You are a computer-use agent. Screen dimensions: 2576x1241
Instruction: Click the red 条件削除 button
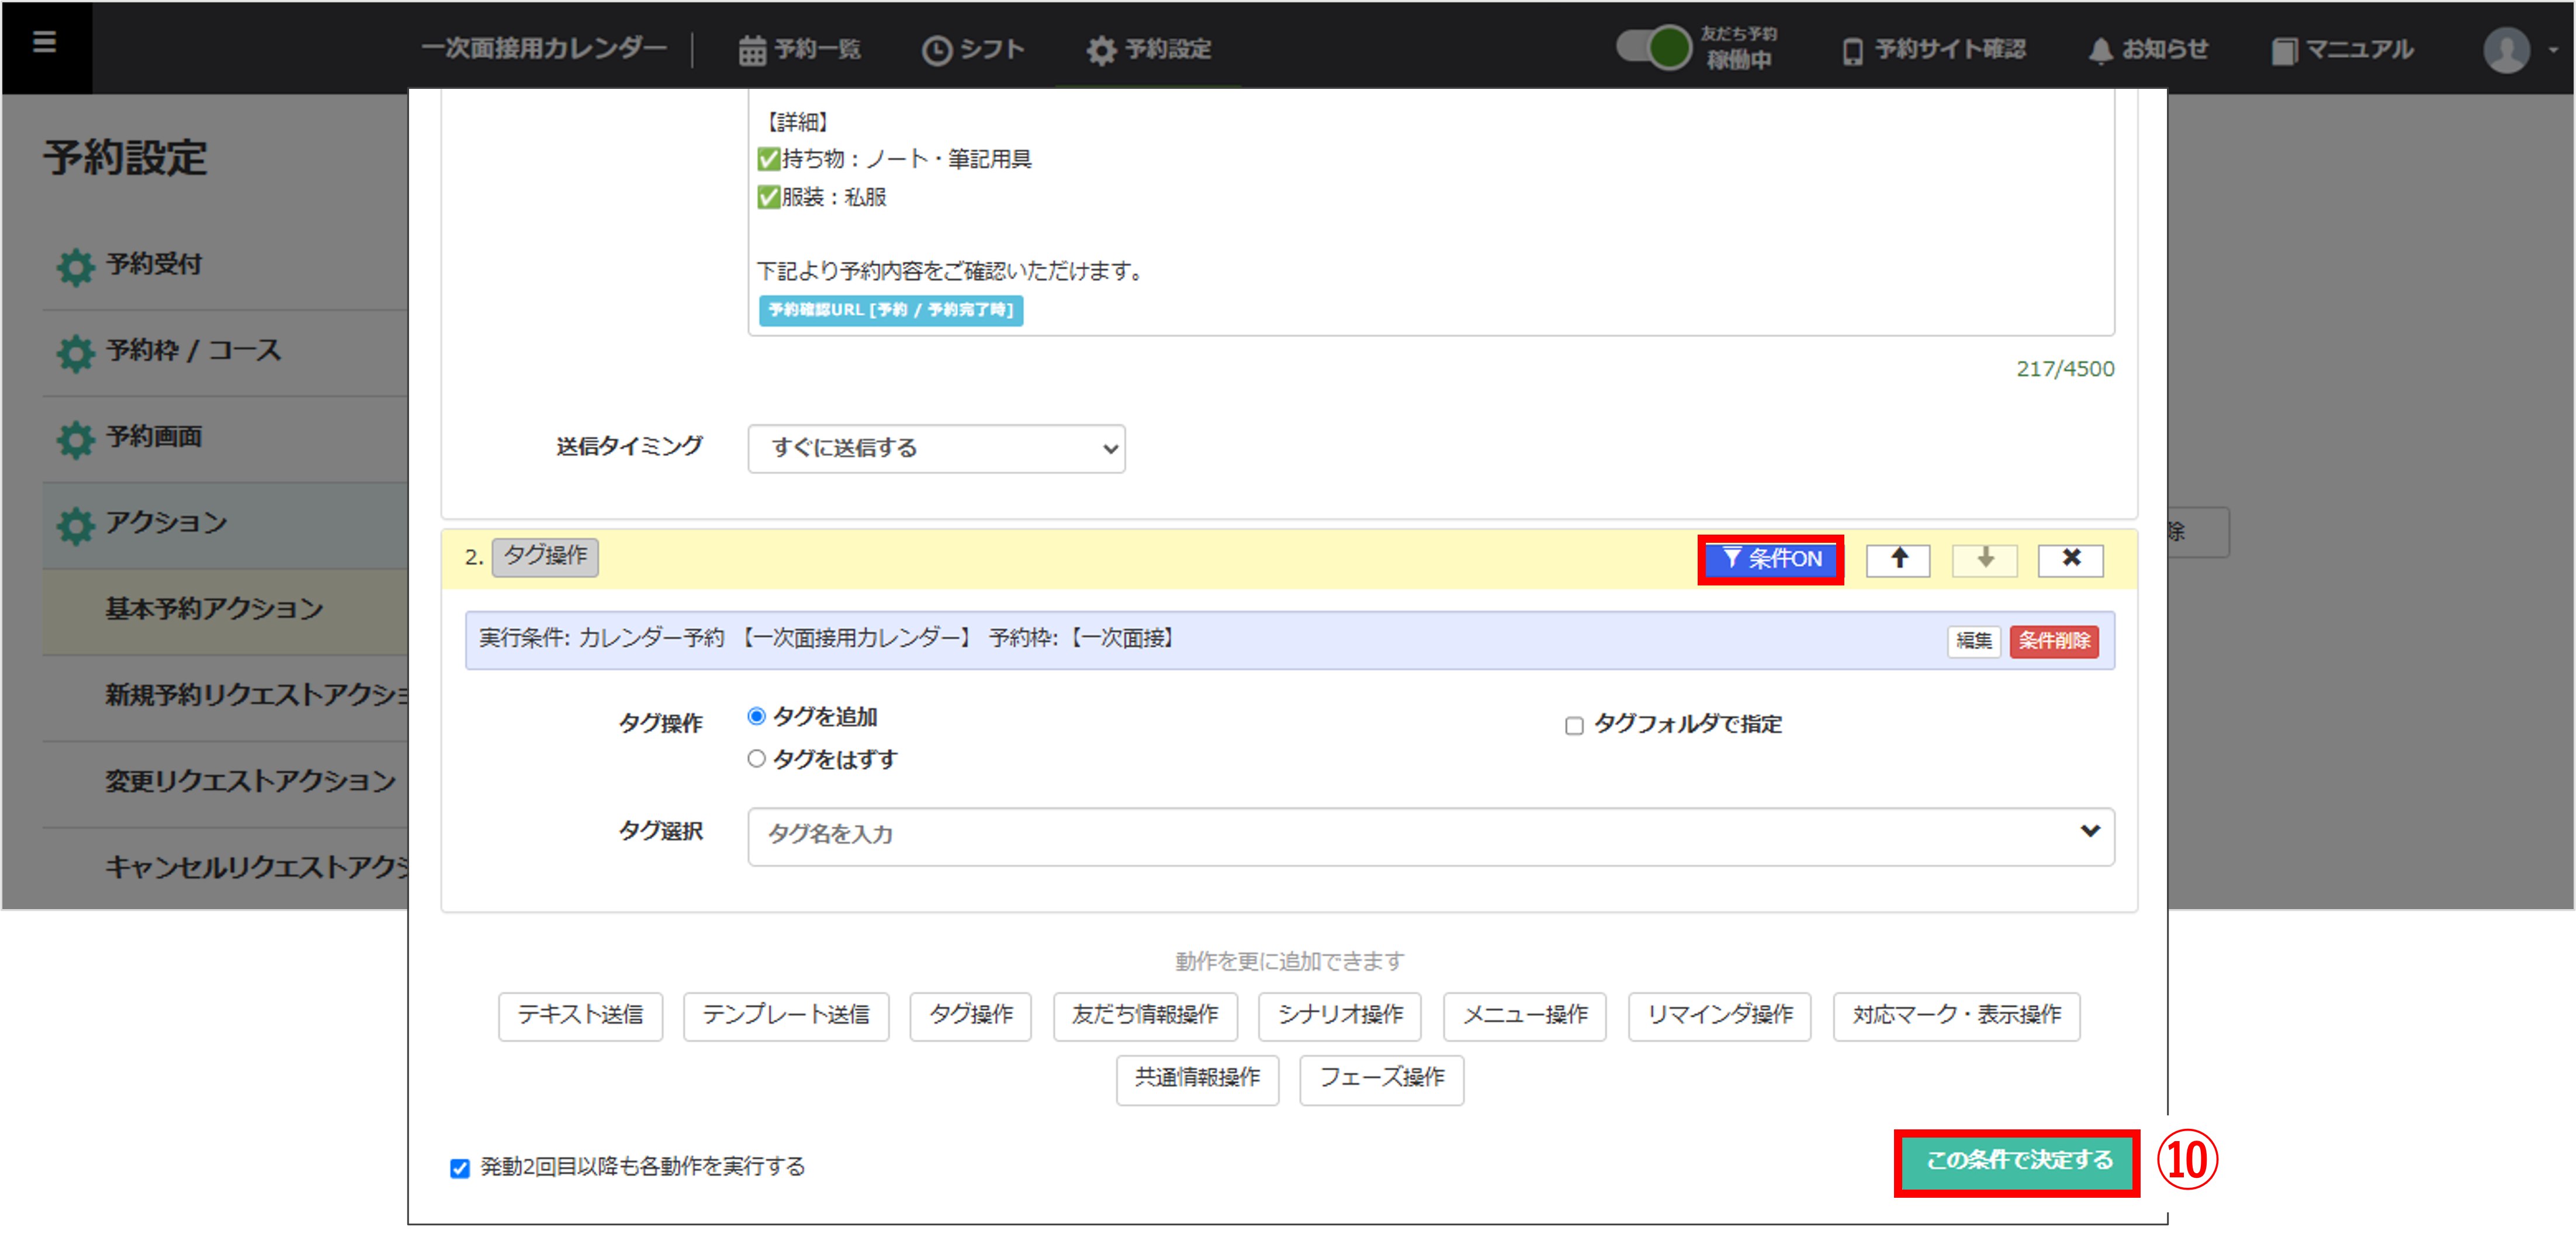[2053, 641]
